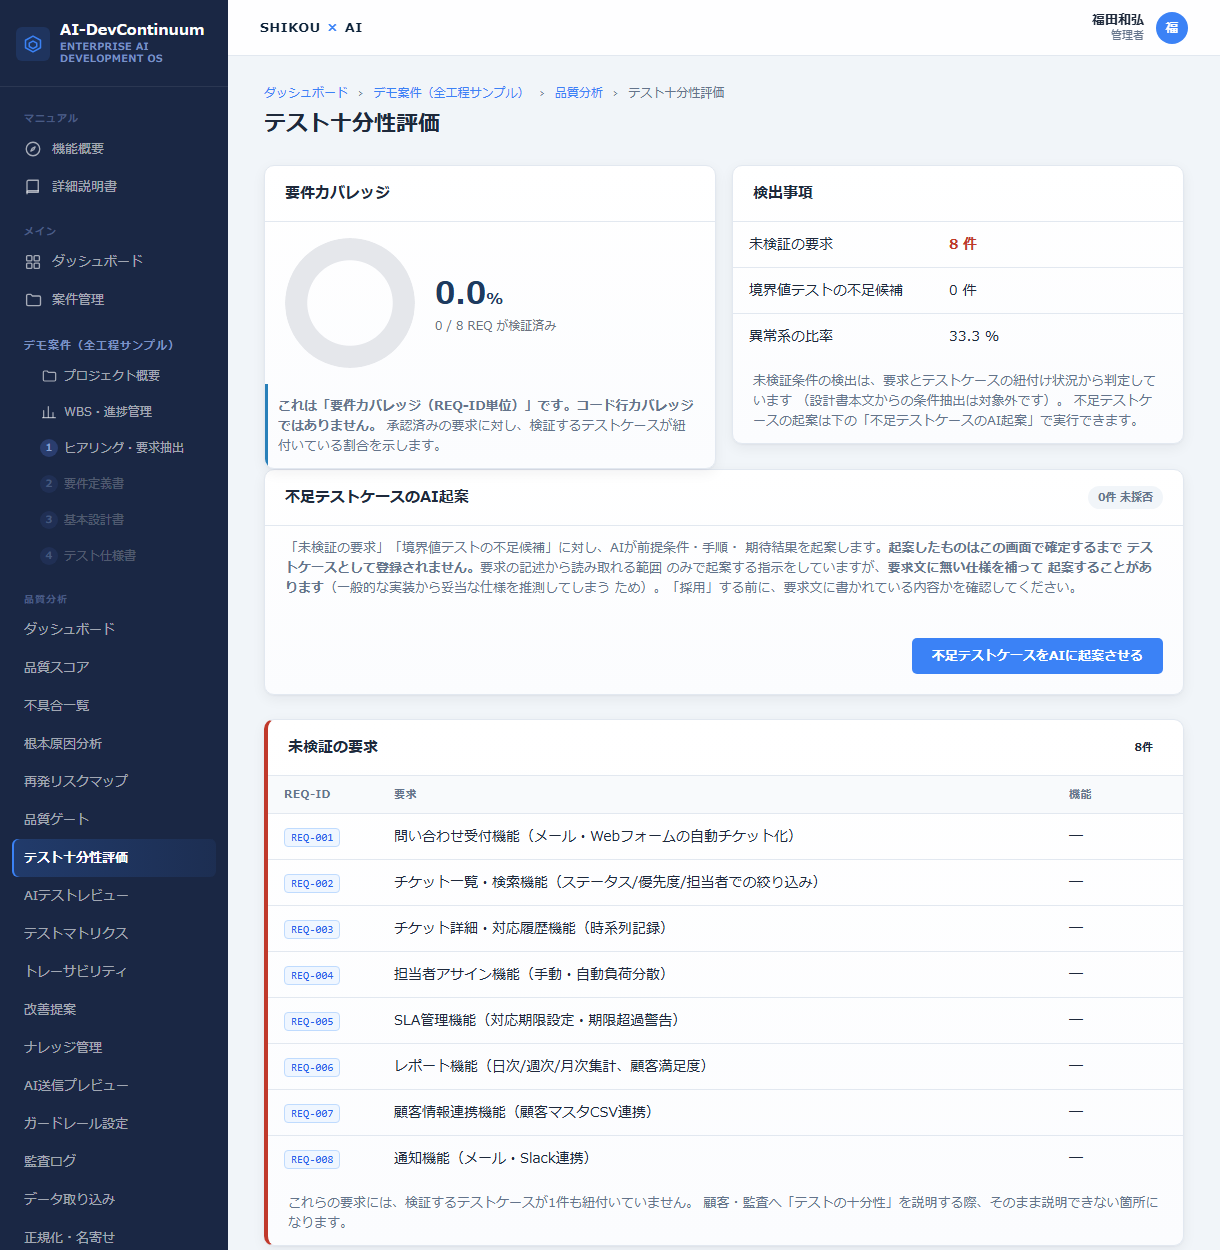Click the chart icon beside WBS・進捗管理
Viewport: 1220px width, 1250px height.
click(x=49, y=412)
